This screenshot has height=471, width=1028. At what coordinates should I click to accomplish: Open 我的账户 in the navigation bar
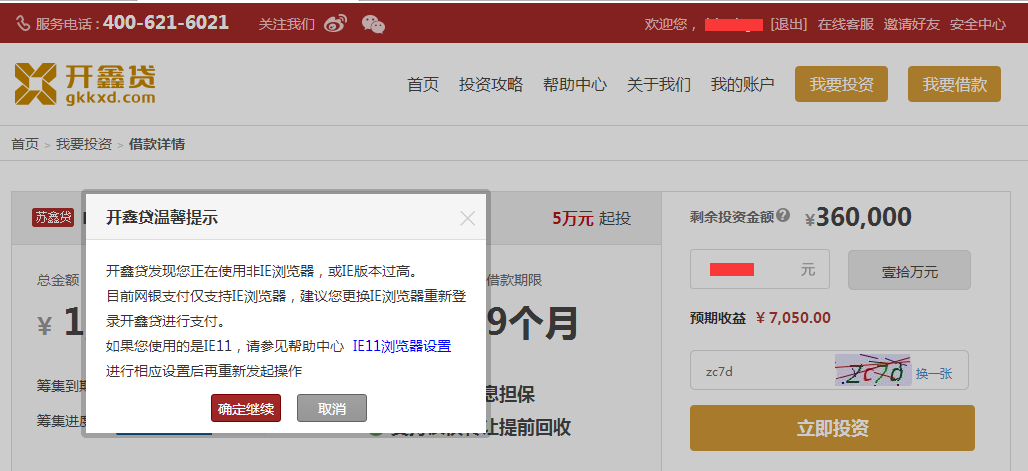(x=743, y=85)
